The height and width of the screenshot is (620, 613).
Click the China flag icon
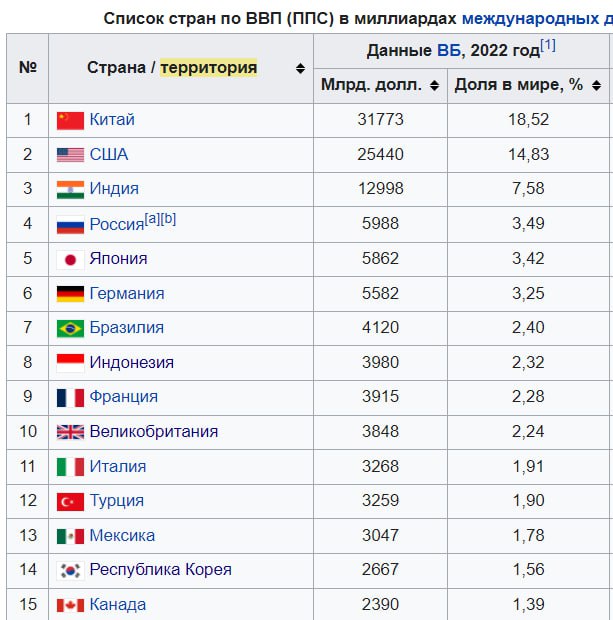coord(70,121)
